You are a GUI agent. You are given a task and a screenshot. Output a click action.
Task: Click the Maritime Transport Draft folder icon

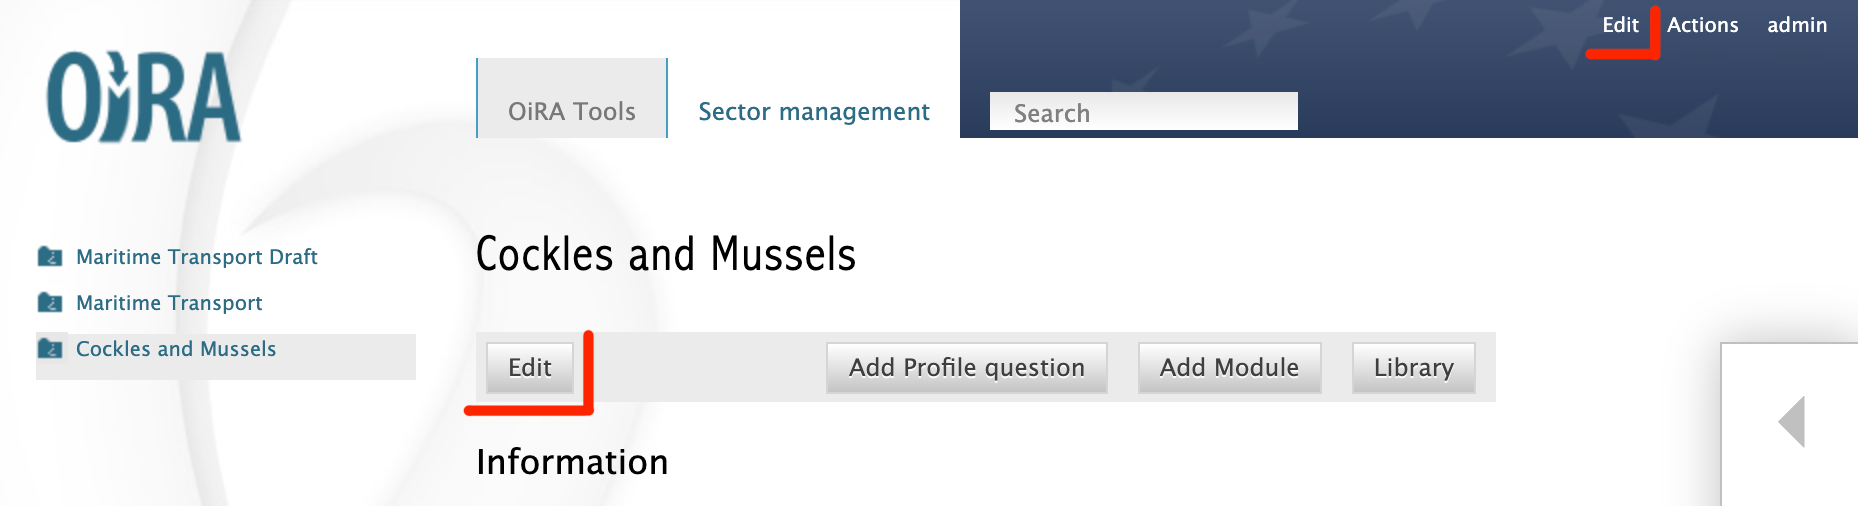[x=50, y=257]
